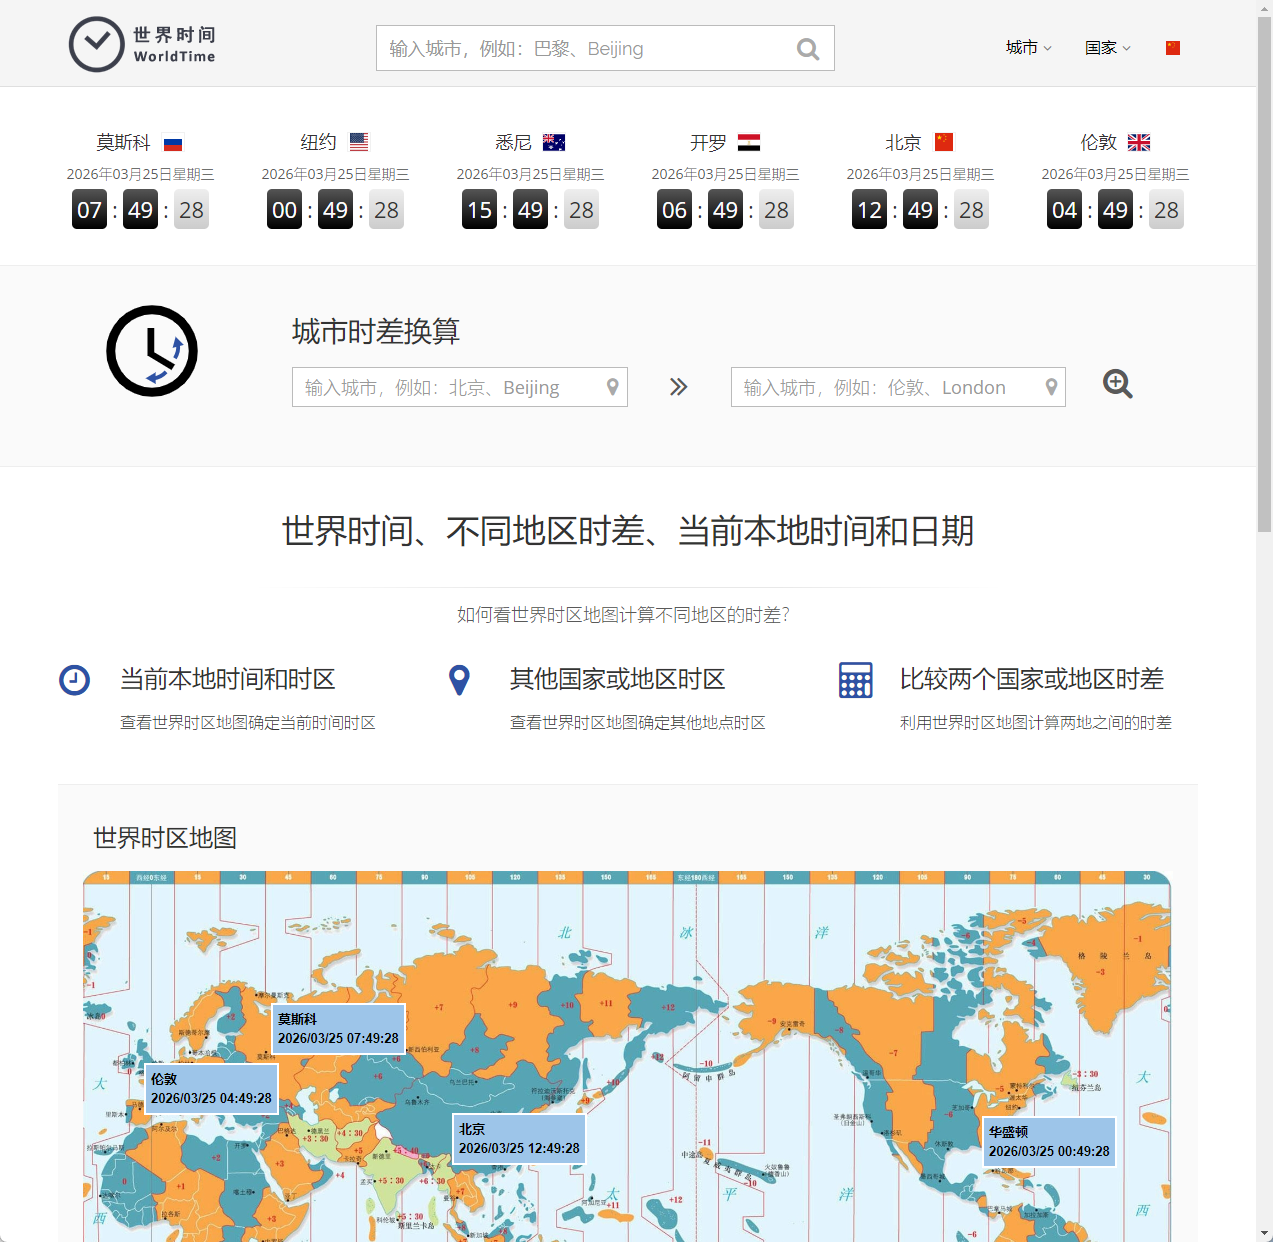Select the 纽约 city label
The image size is (1273, 1242).
tap(318, 142)
